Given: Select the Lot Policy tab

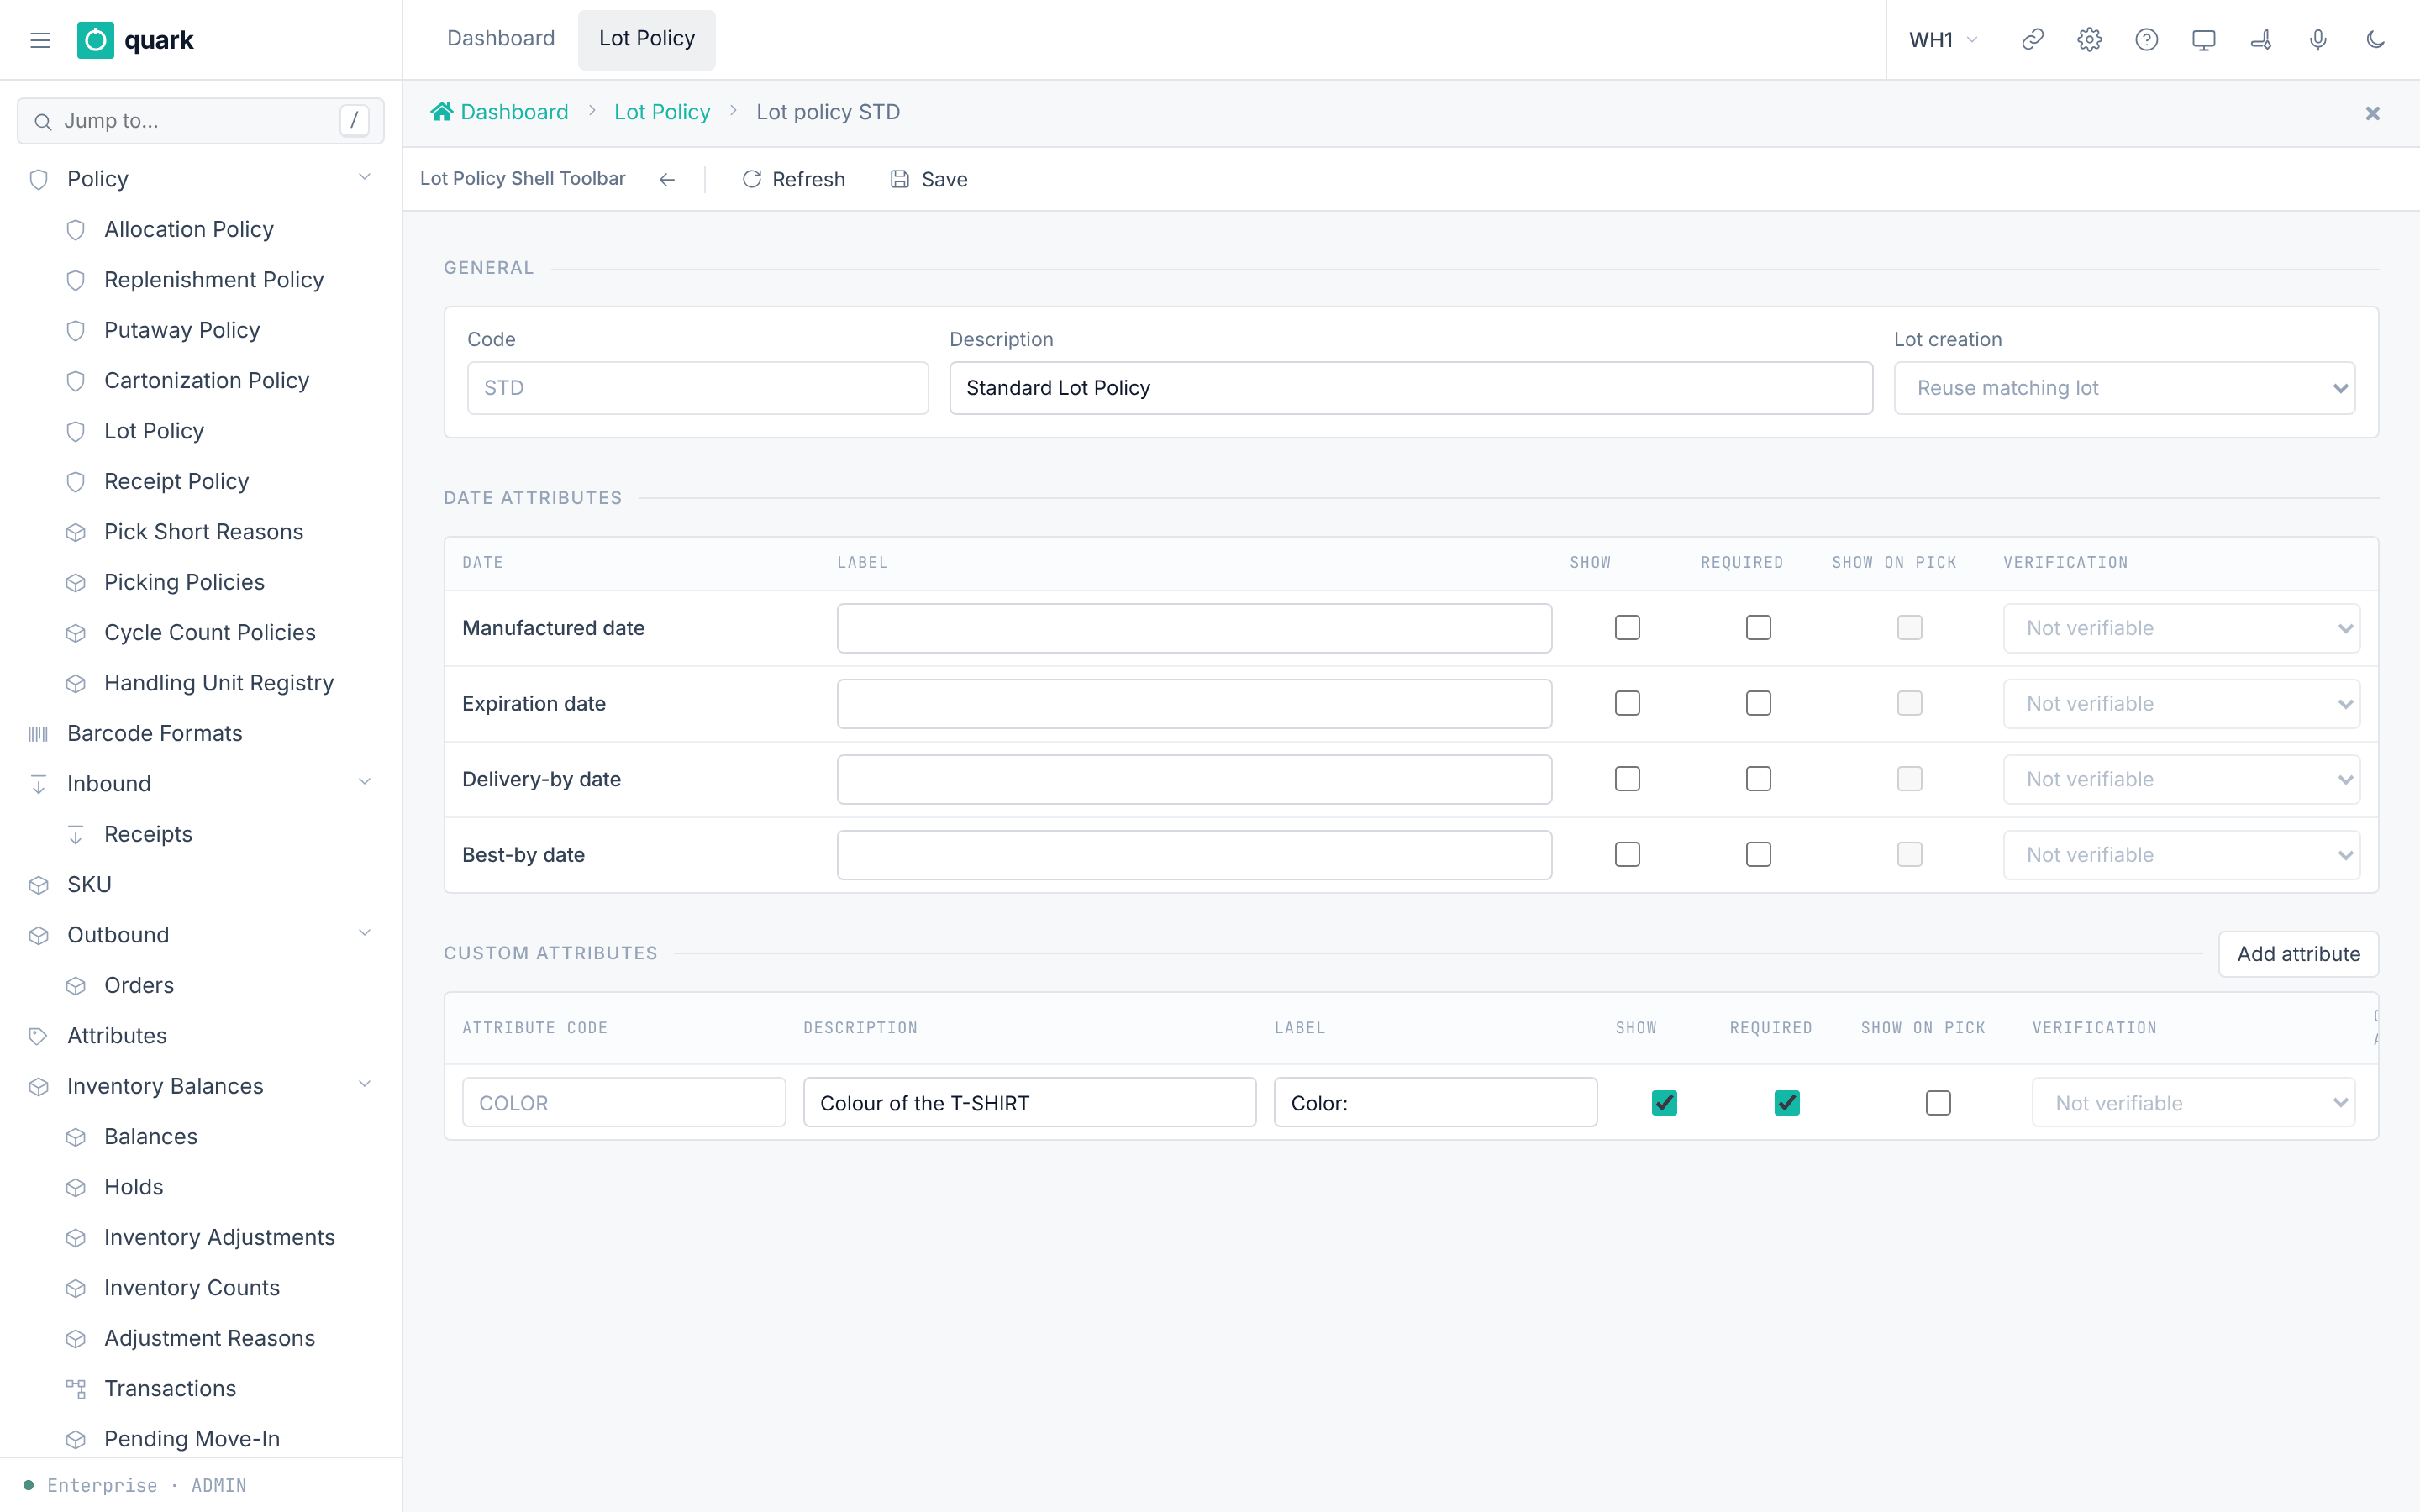Looking at the screenshot, I should tap(646, 39).
